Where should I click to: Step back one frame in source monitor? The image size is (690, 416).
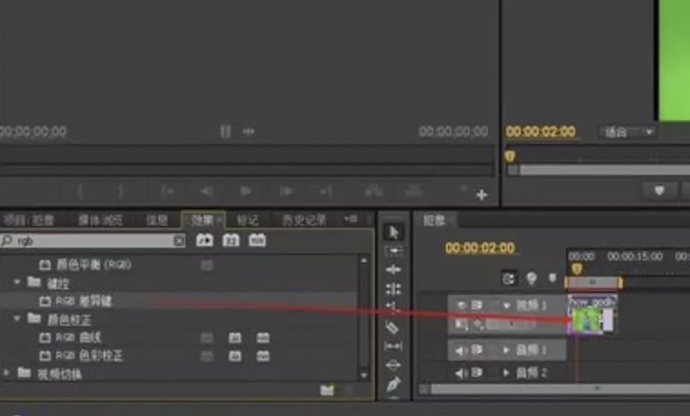[x=206, y=191]
